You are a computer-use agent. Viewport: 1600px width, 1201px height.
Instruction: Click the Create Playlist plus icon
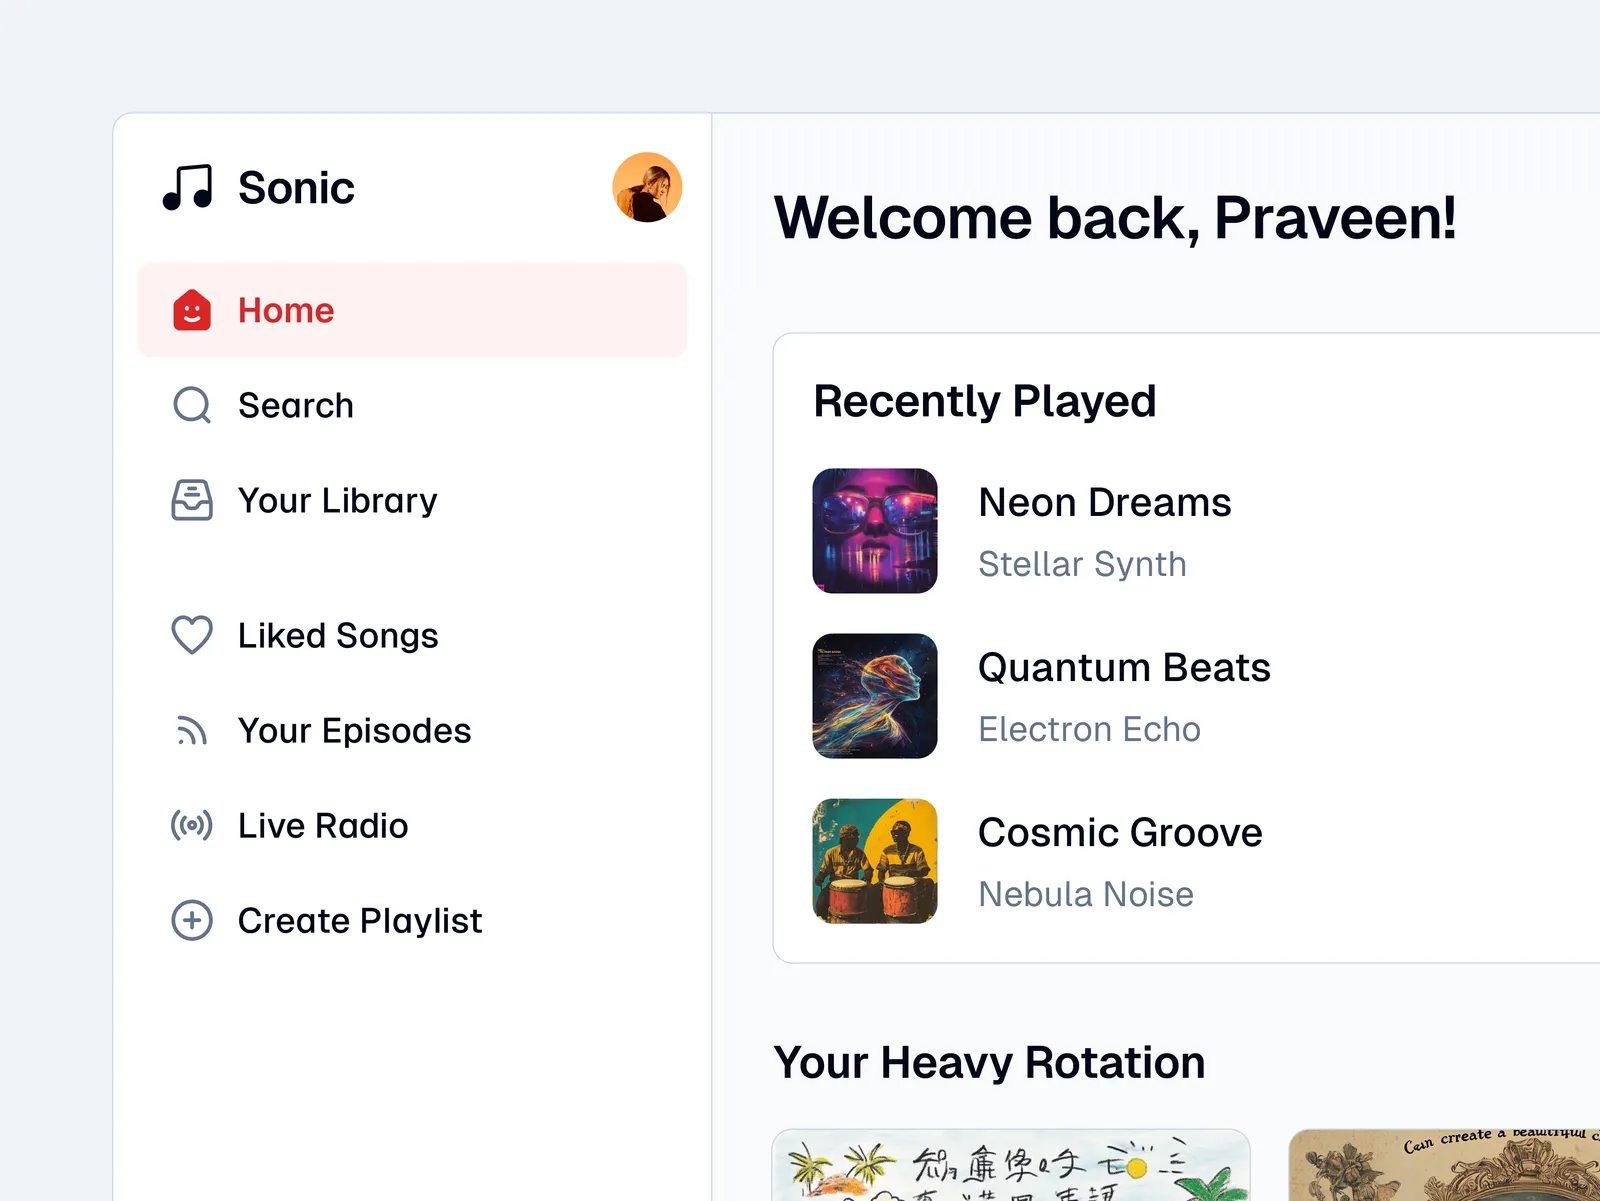[x=192, y=920]
